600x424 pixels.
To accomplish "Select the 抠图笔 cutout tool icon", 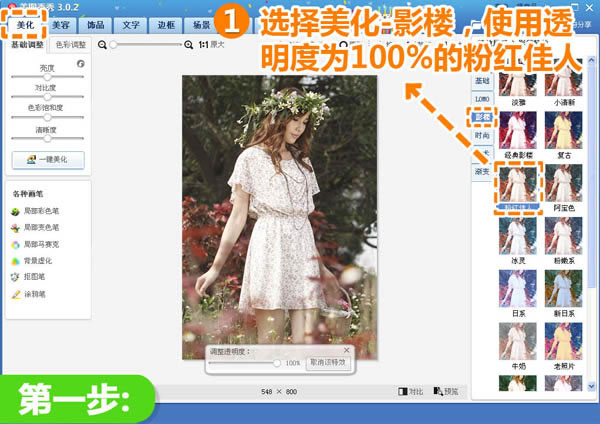I will click(15, 277).
